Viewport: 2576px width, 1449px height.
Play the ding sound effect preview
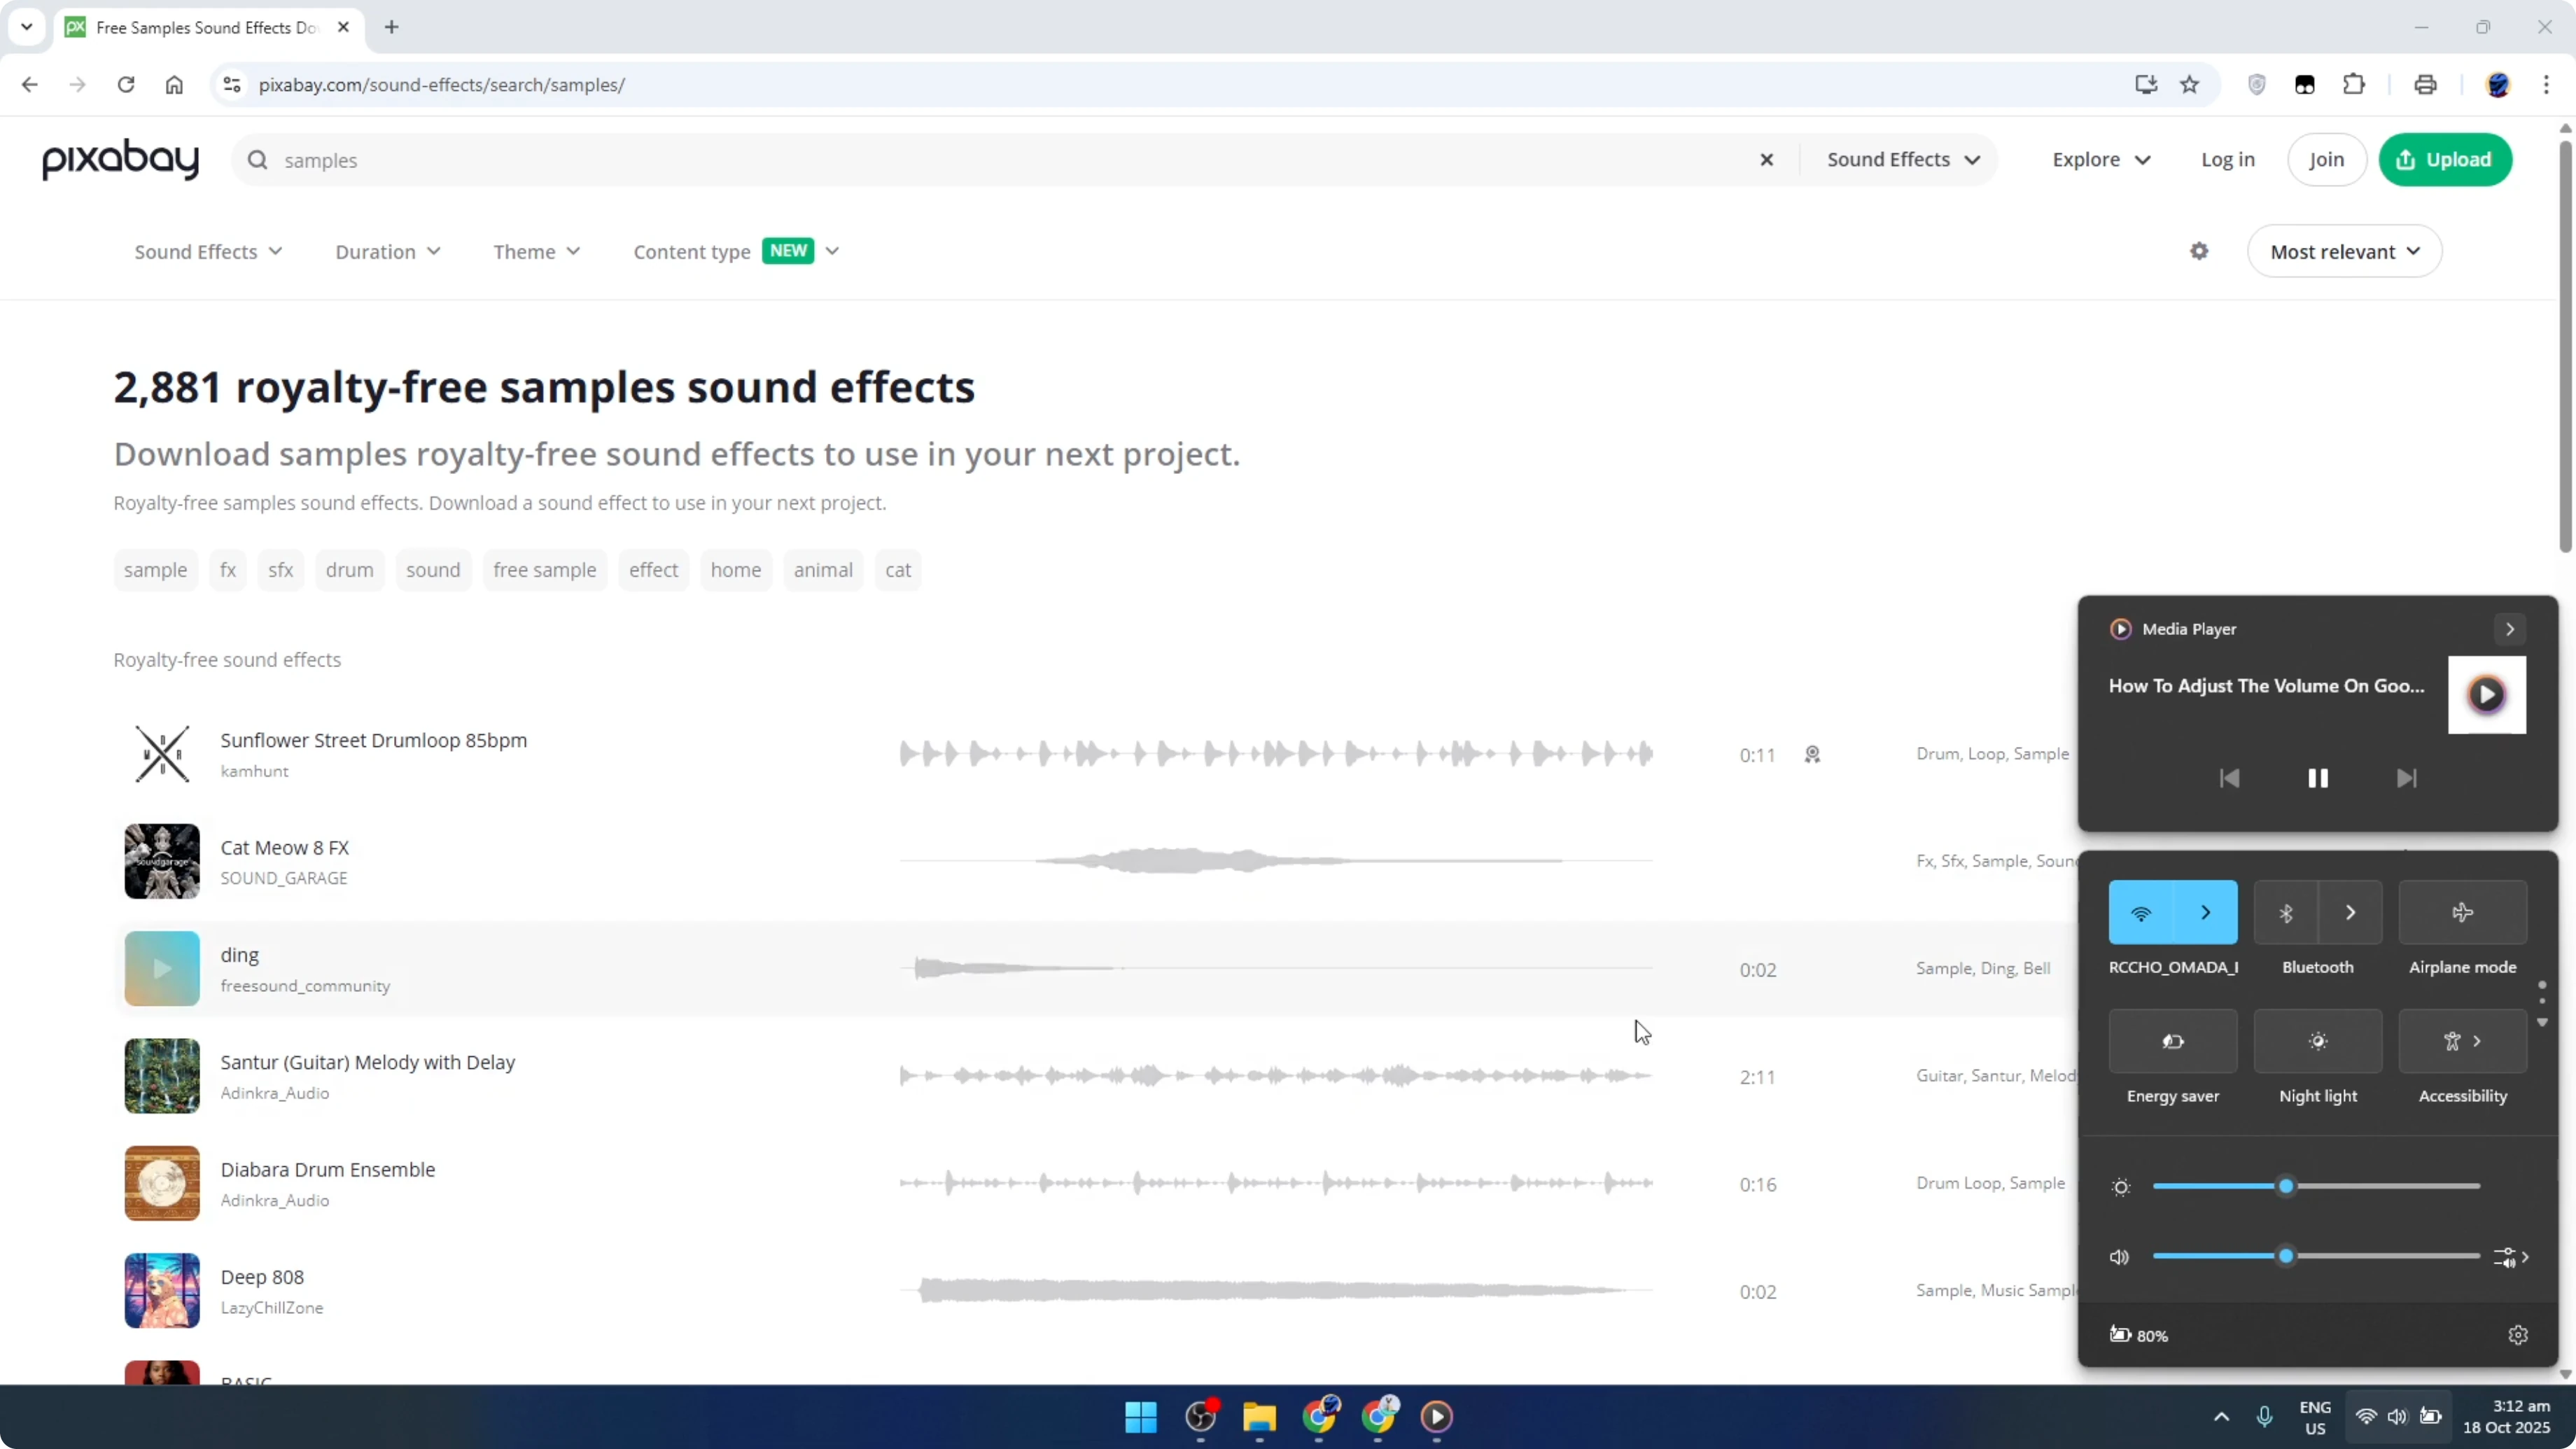pyautogui.click(x=161, y=967)
